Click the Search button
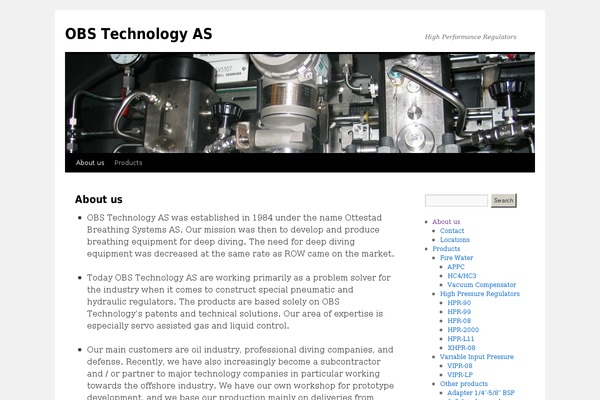 504,200
